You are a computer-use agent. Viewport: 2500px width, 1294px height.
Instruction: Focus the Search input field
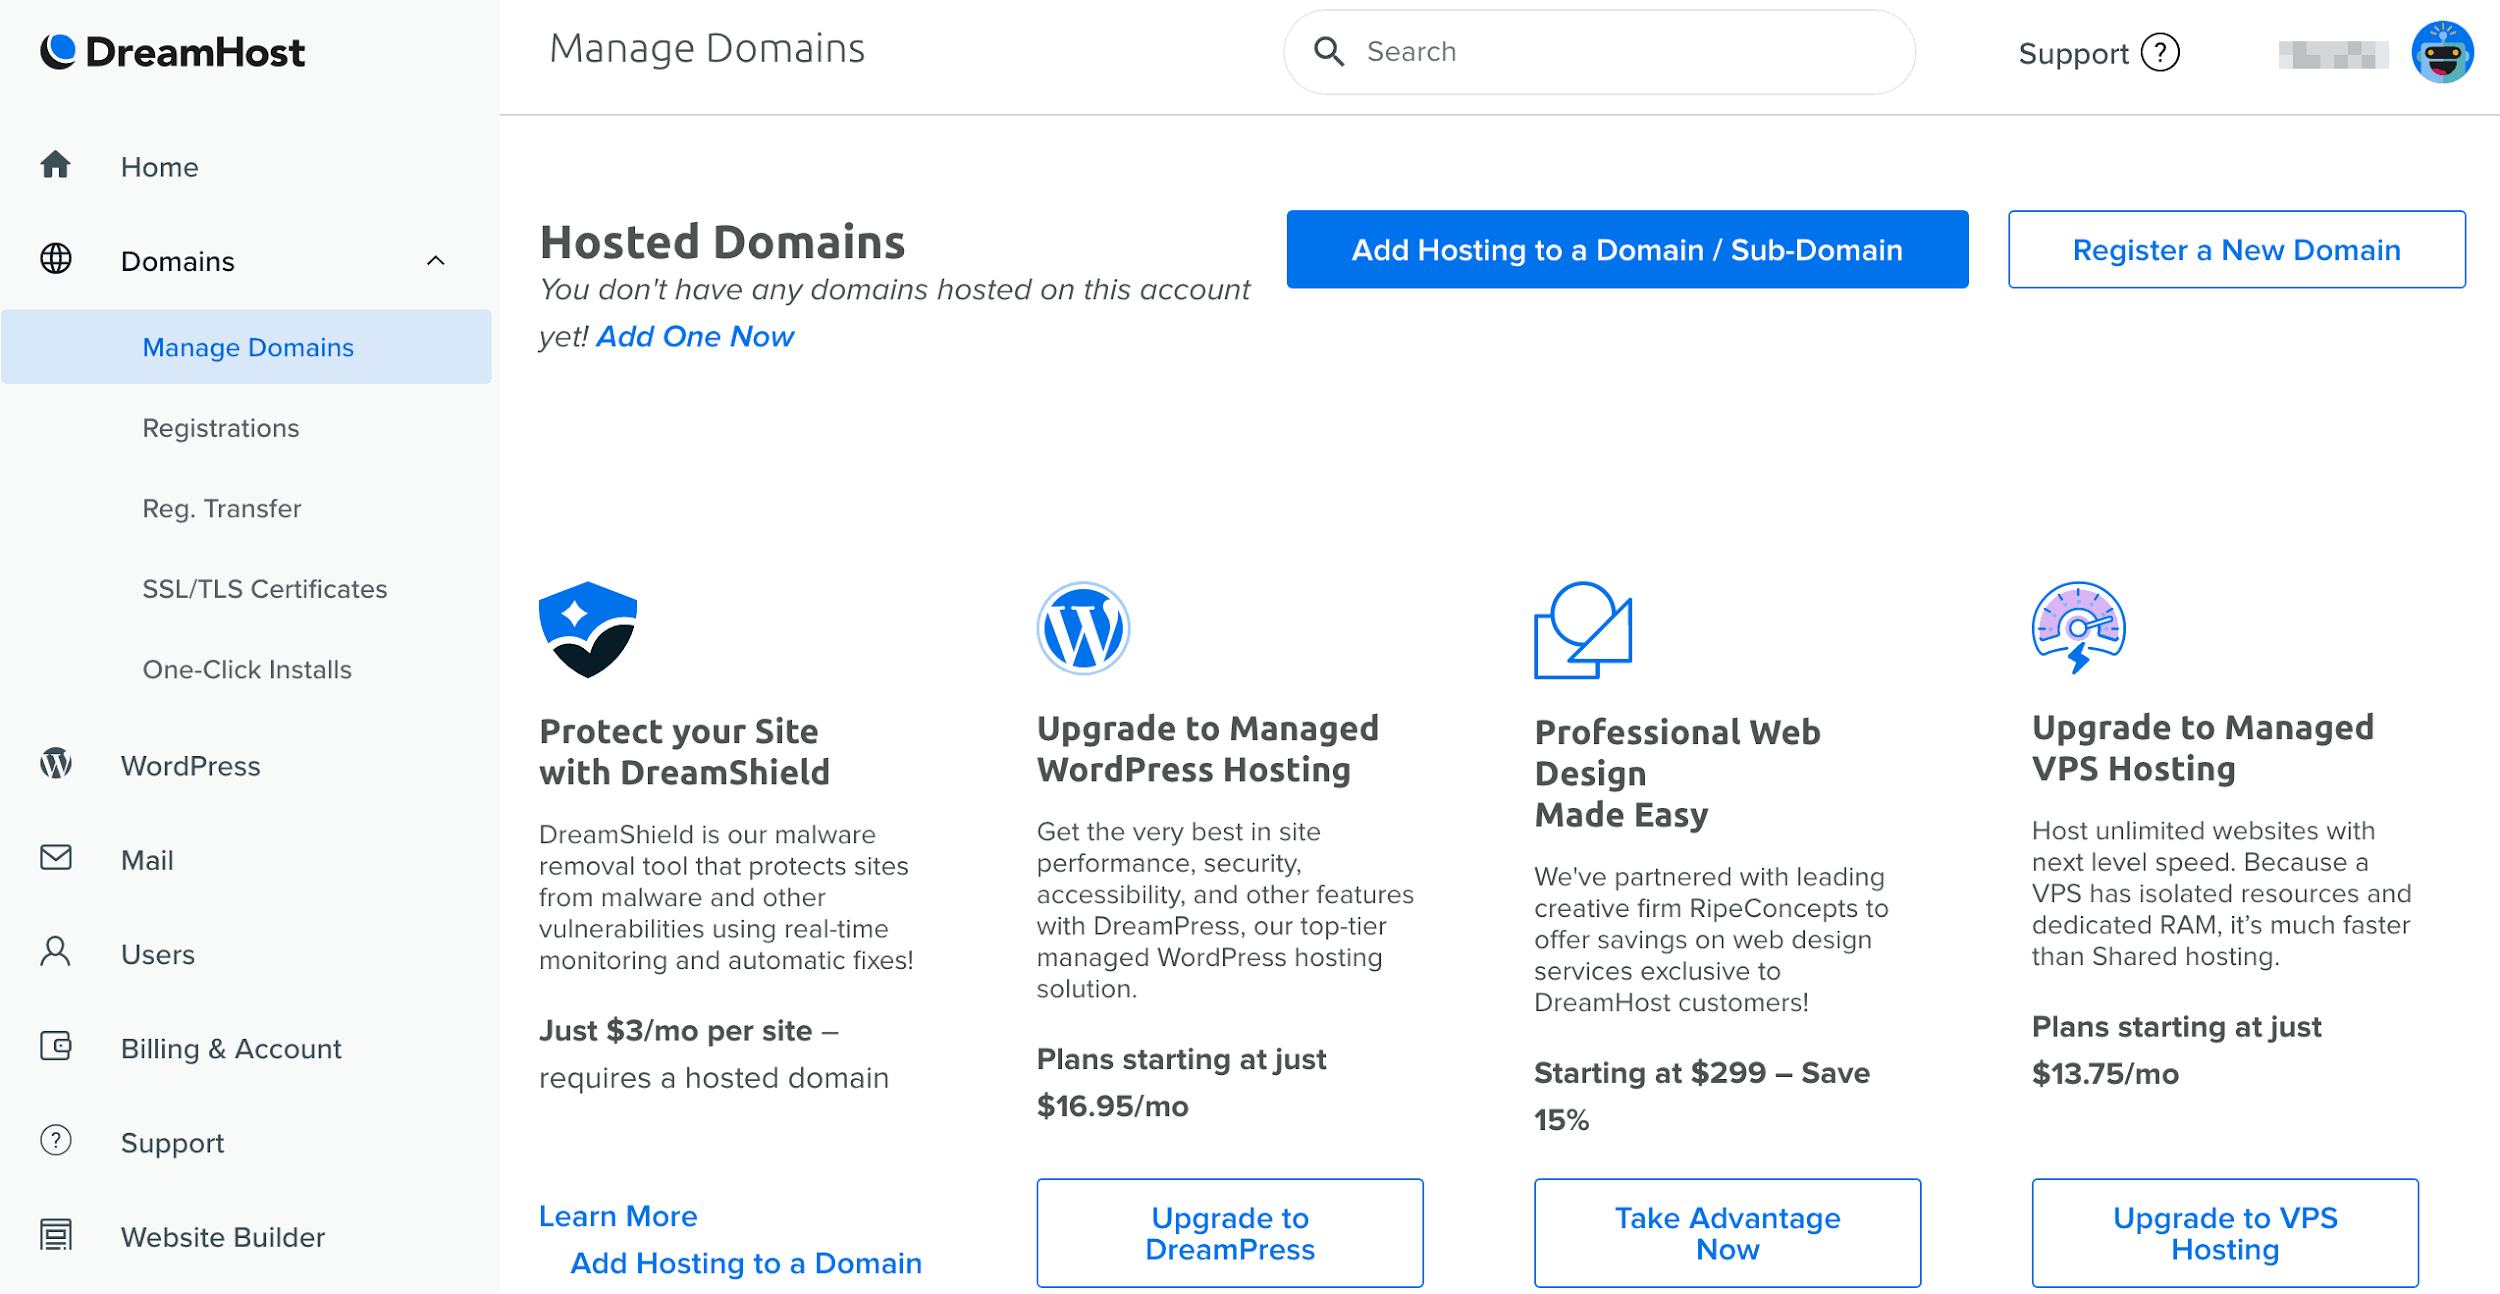(1599, 52)
